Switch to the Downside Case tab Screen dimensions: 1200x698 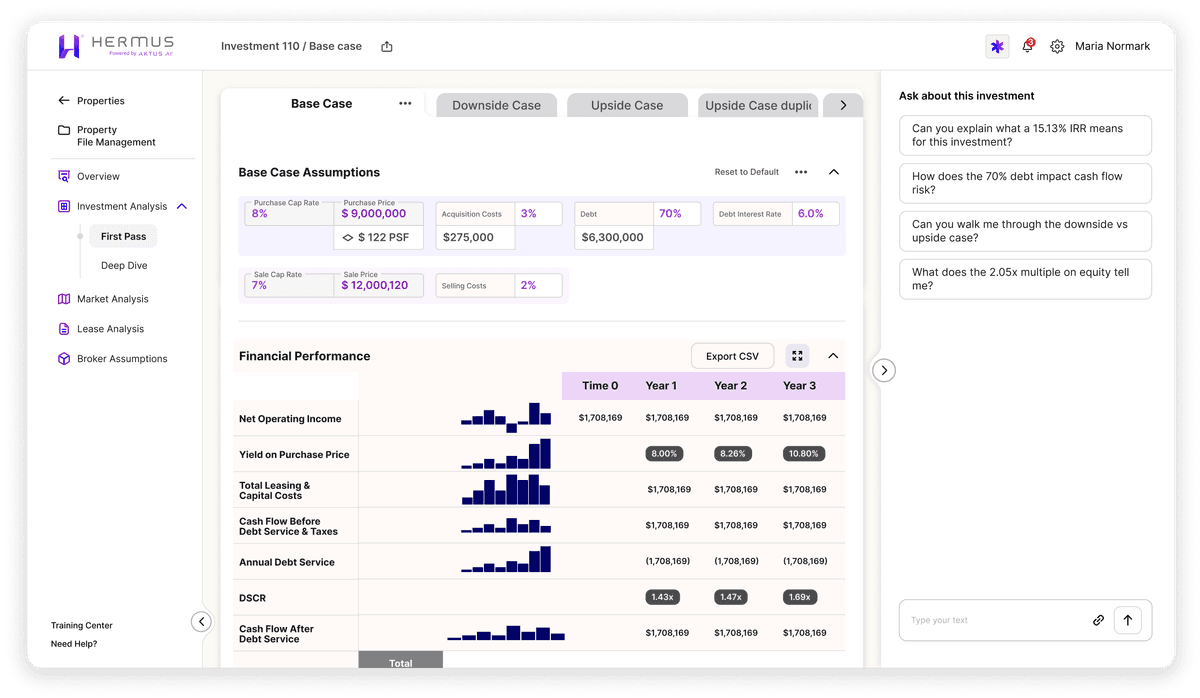[x=496, y=104]
